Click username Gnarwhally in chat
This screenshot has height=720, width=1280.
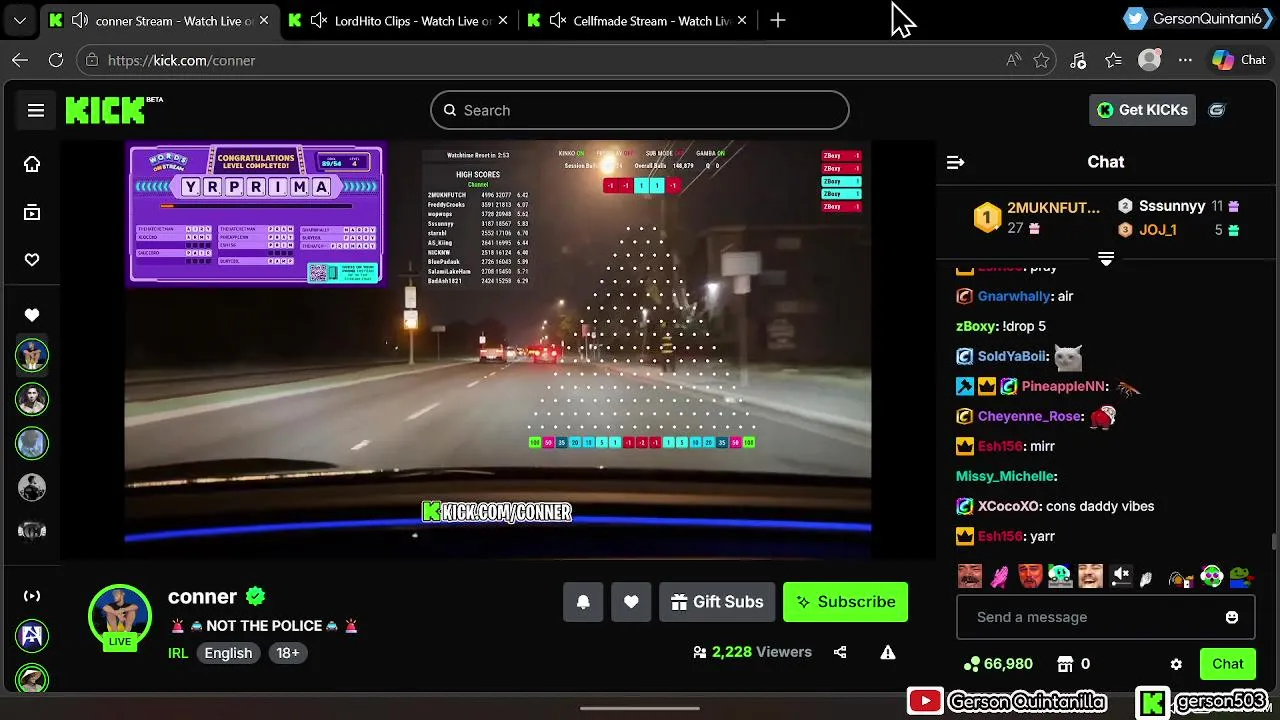pyautogui.click(x=1014, y=296)
